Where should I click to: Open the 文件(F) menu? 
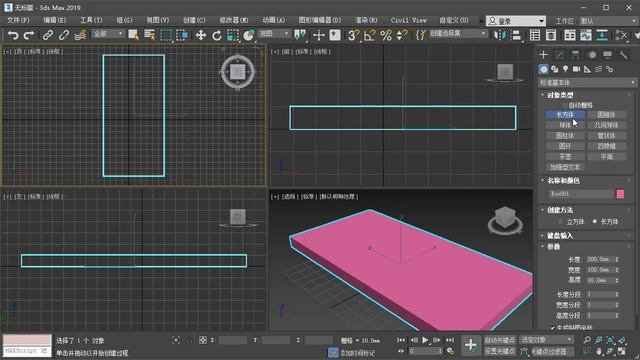click(18, 20)
